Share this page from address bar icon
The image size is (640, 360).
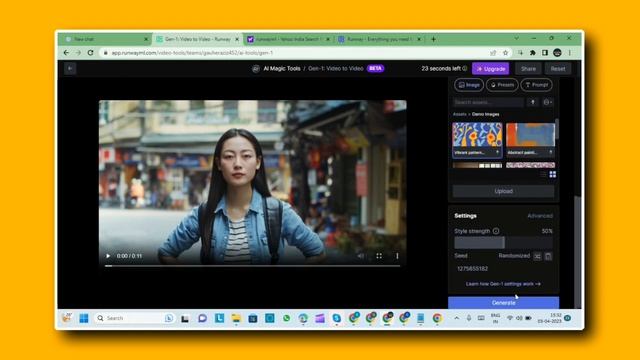(493, 53)
